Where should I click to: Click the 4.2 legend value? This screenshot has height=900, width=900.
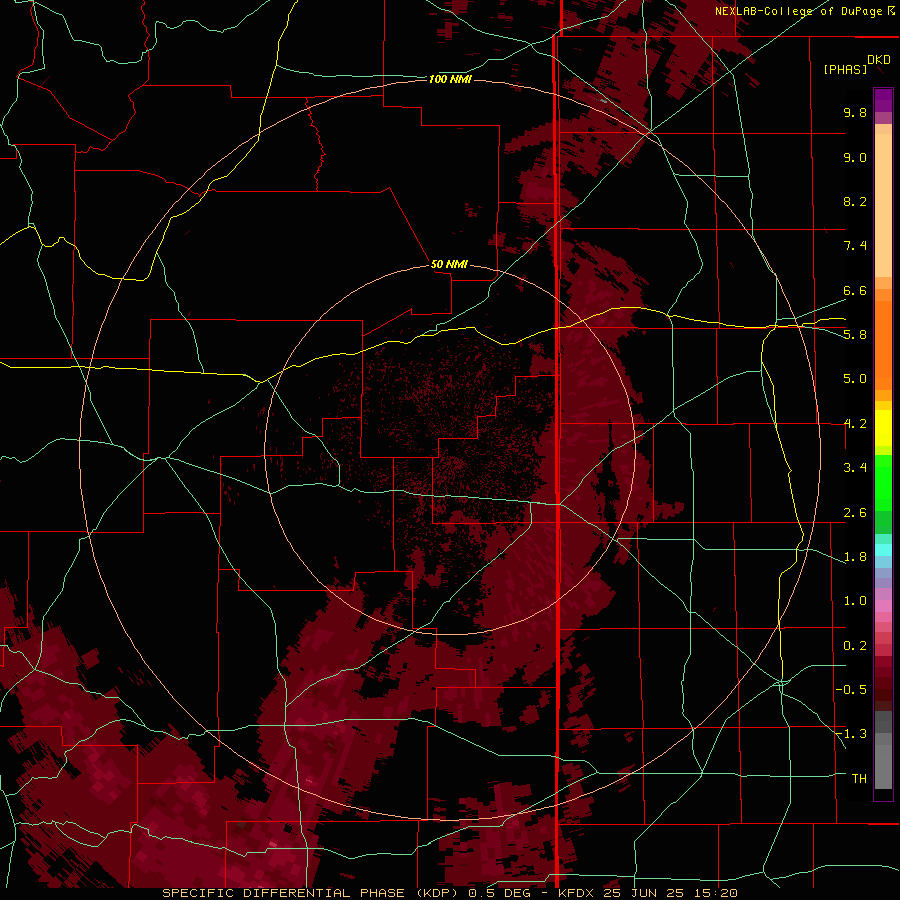click(855, 424)
